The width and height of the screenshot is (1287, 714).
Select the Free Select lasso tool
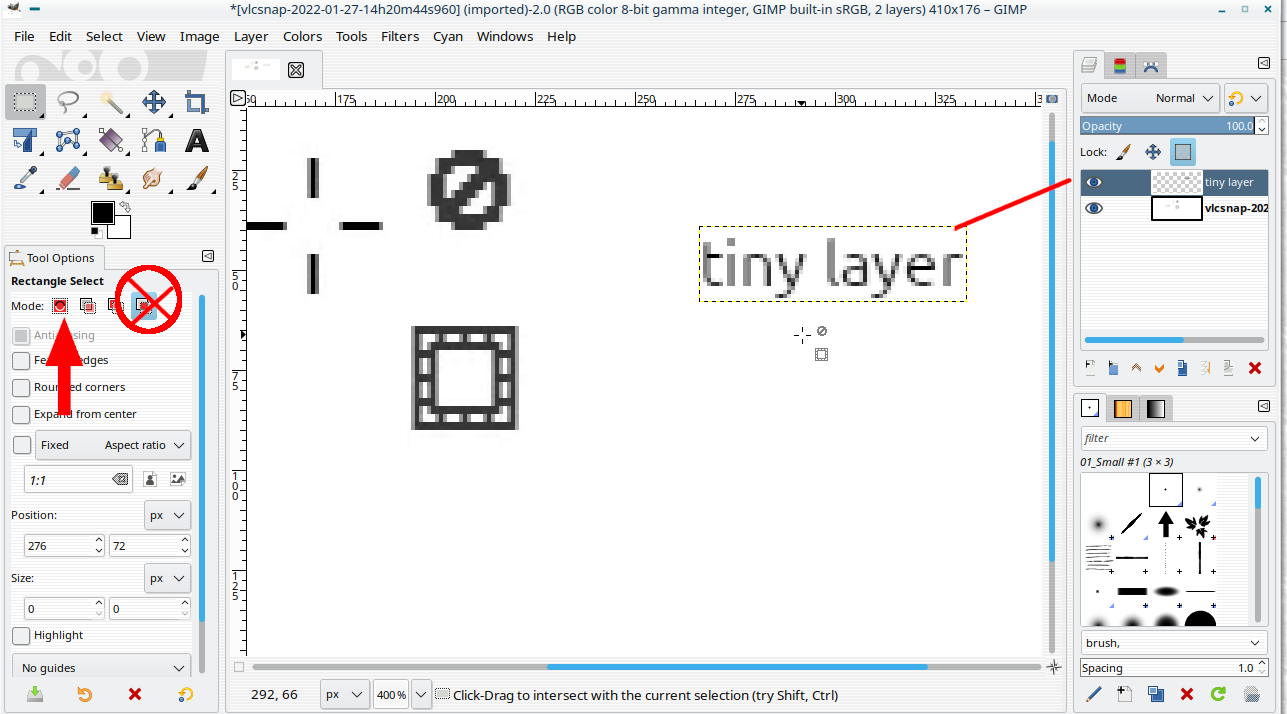click(68, 102)
